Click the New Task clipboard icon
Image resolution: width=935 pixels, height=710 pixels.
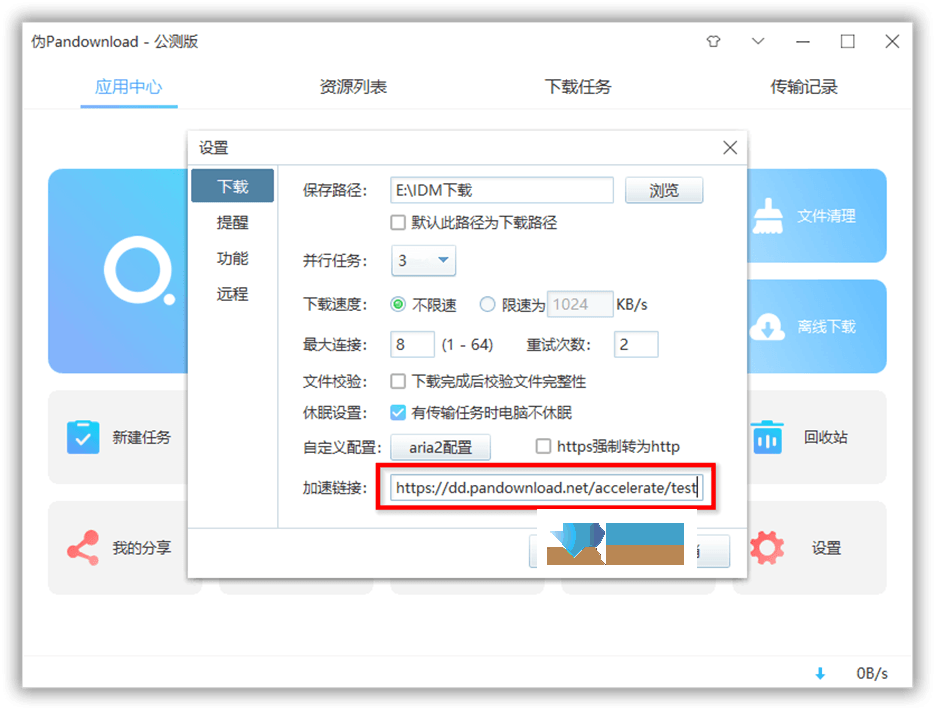(83, 437)
